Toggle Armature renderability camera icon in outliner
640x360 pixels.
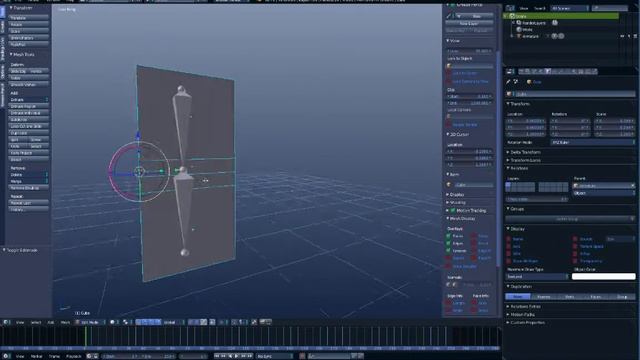coord(635,36)
